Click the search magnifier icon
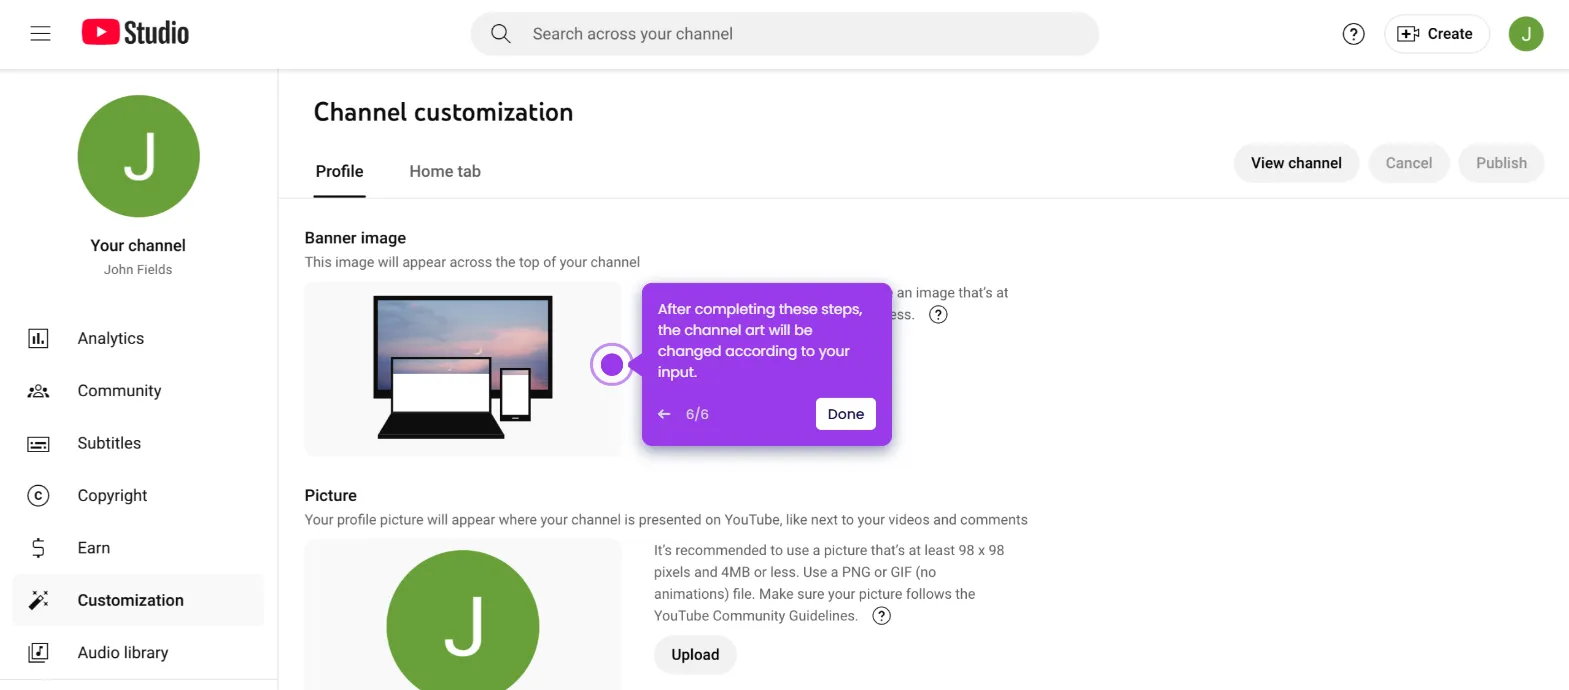The width and height of the screenshot is (1569, 690). [501, 34]
